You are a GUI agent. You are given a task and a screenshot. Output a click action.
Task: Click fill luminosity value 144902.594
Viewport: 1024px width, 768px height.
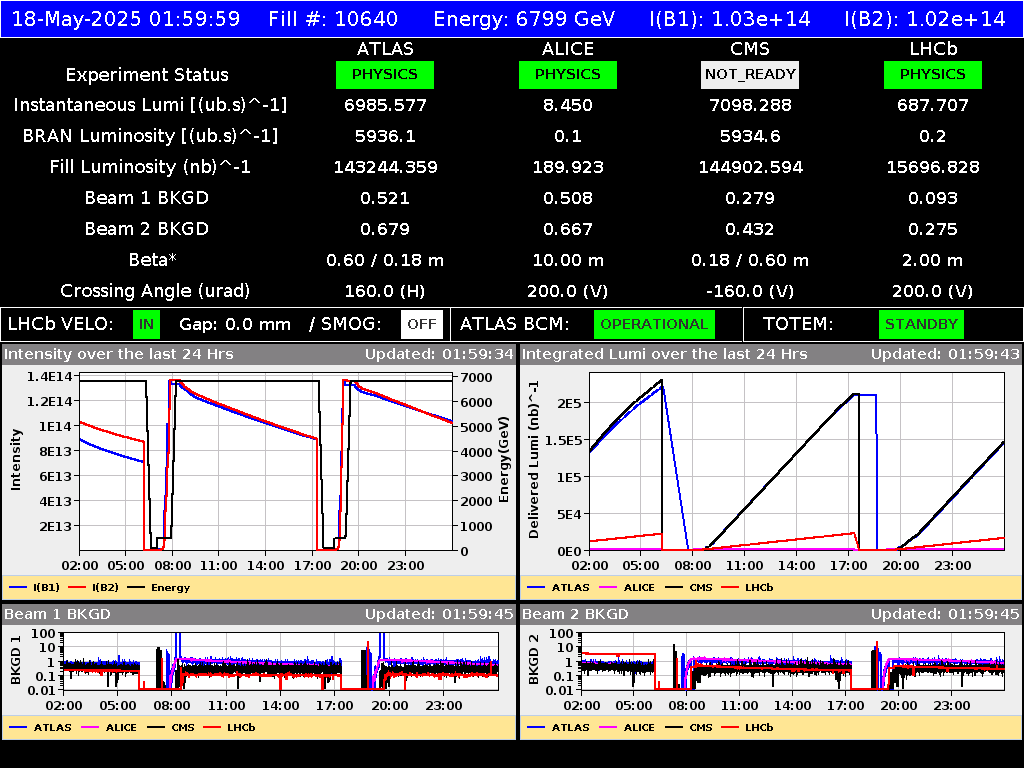pyautogui.click(x=750, y=167)
